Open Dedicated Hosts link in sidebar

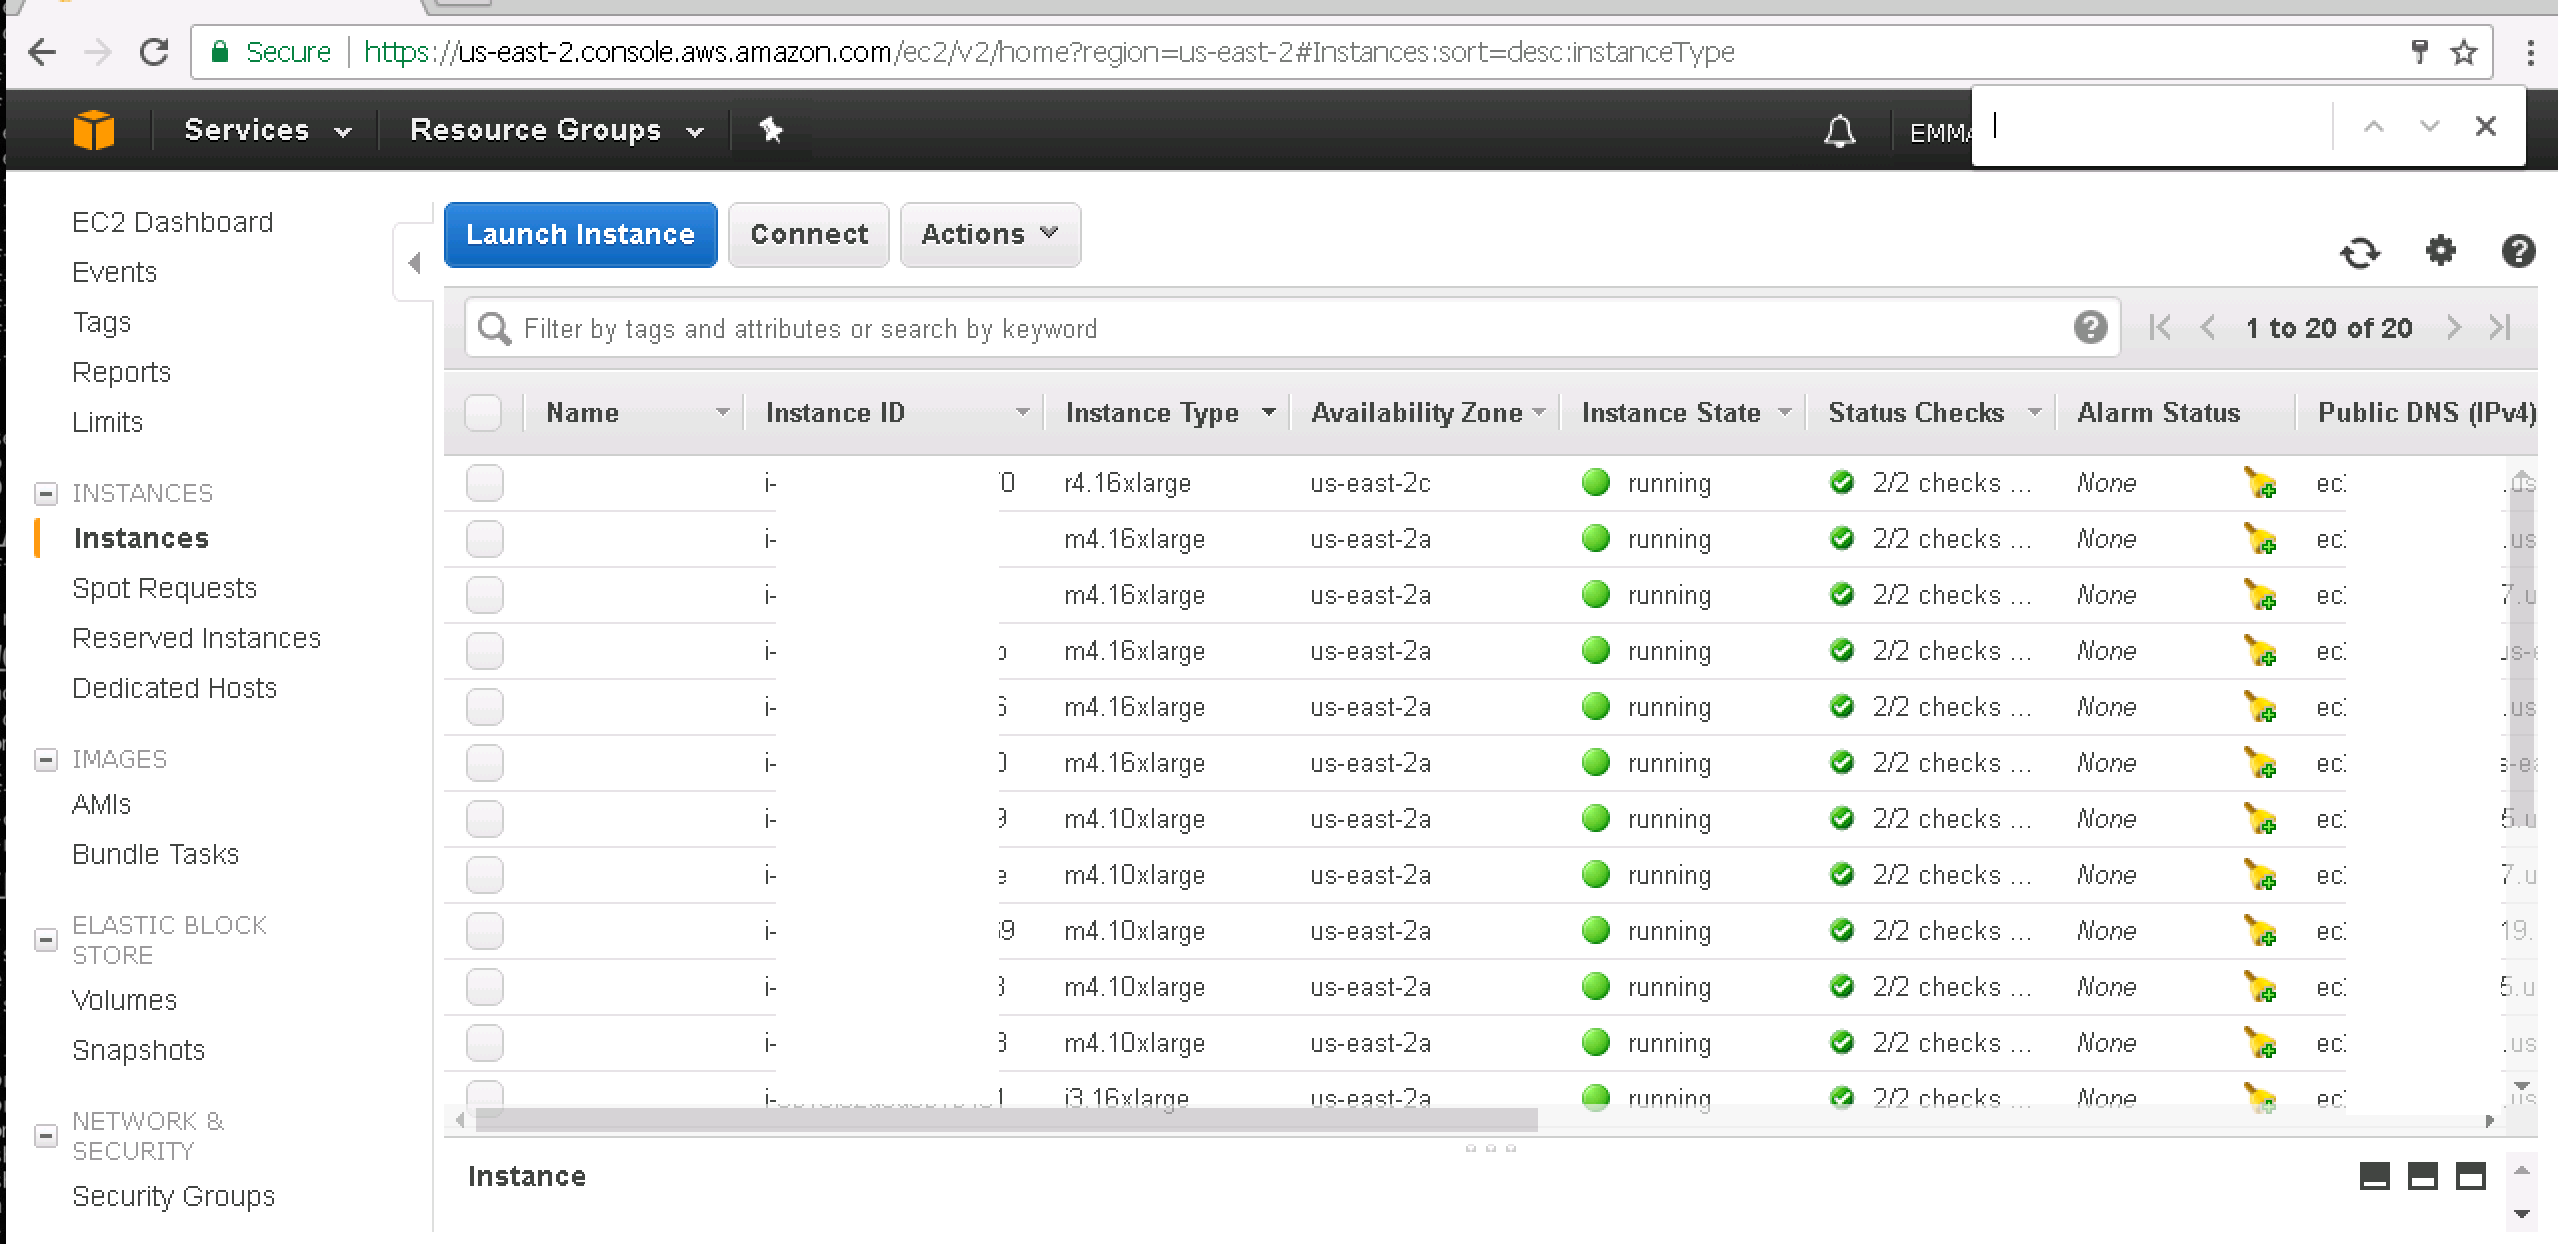(x=174, y=688)
